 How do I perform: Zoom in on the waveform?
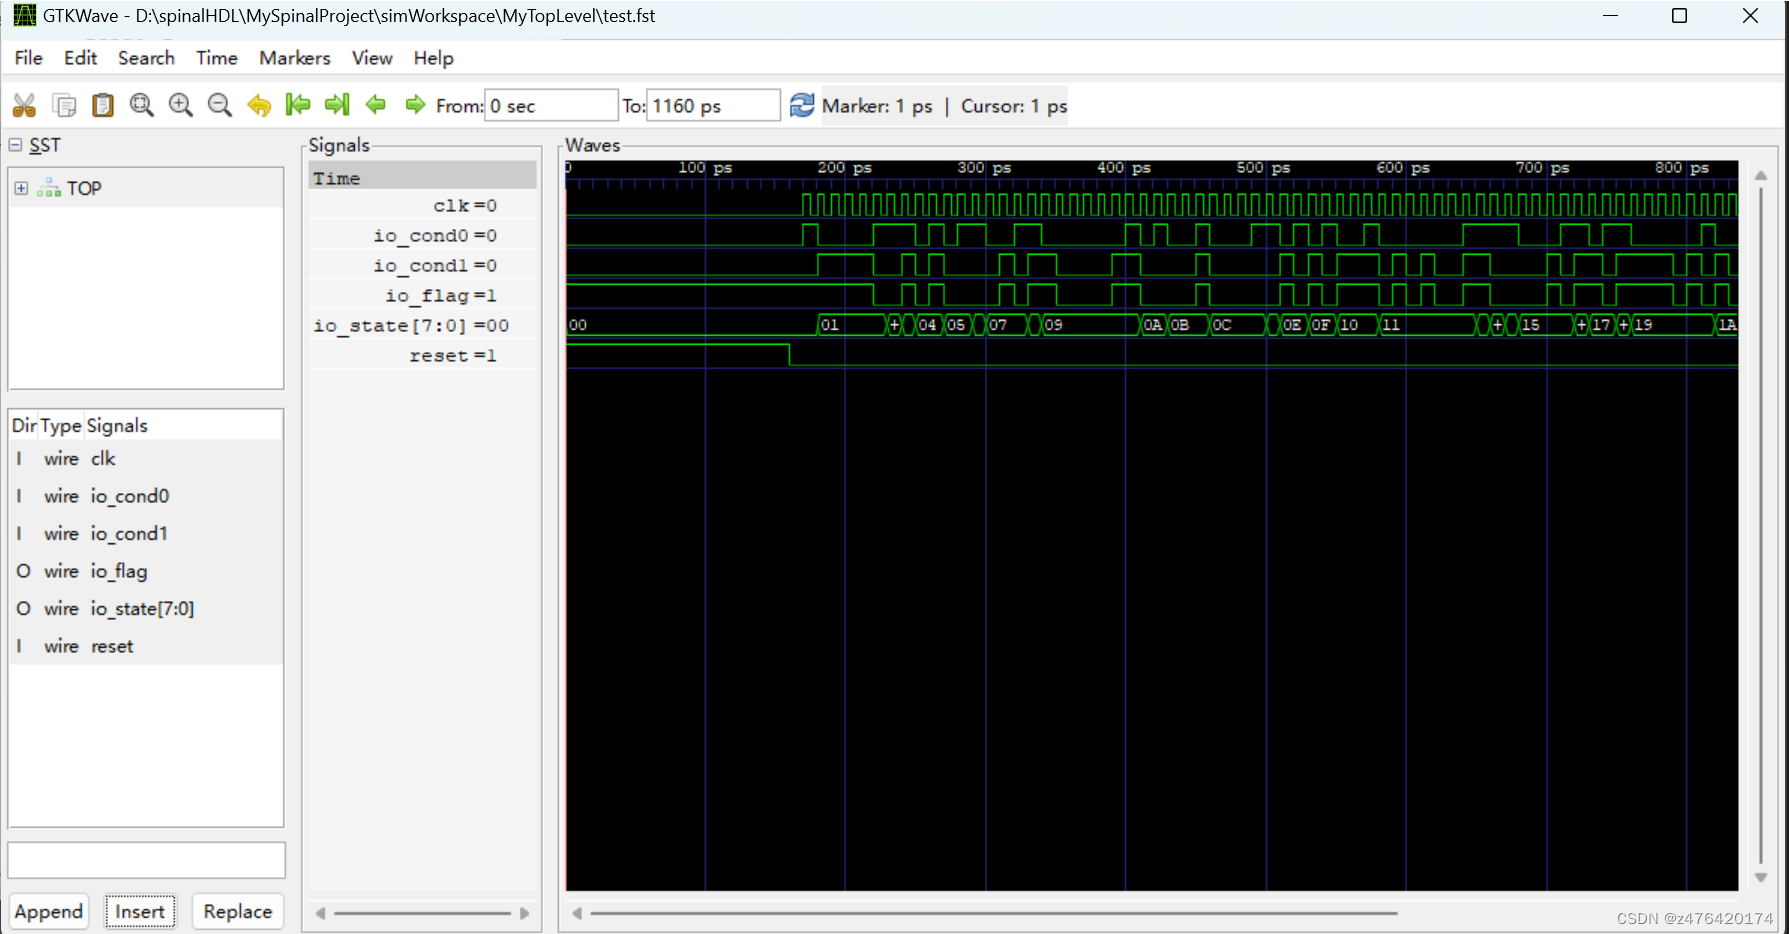181,105
